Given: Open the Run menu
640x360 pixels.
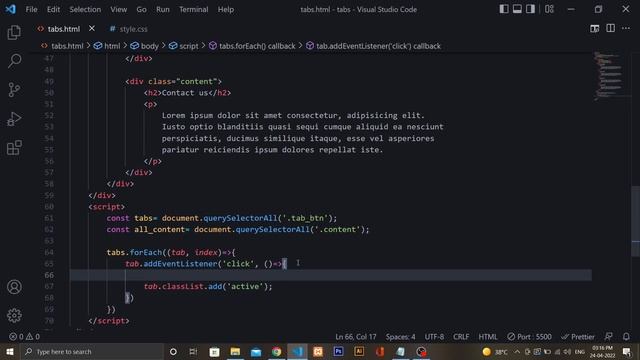Looking at the screenshot, I should [x=162, y=9].
